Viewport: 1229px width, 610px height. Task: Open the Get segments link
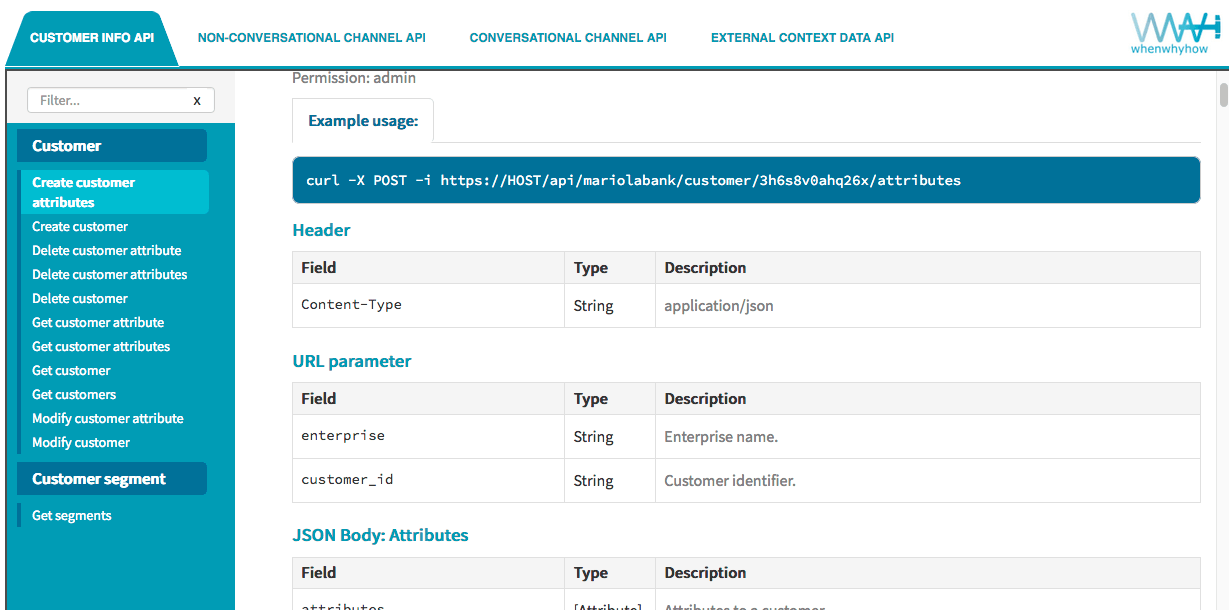click(x=72, y=516)
